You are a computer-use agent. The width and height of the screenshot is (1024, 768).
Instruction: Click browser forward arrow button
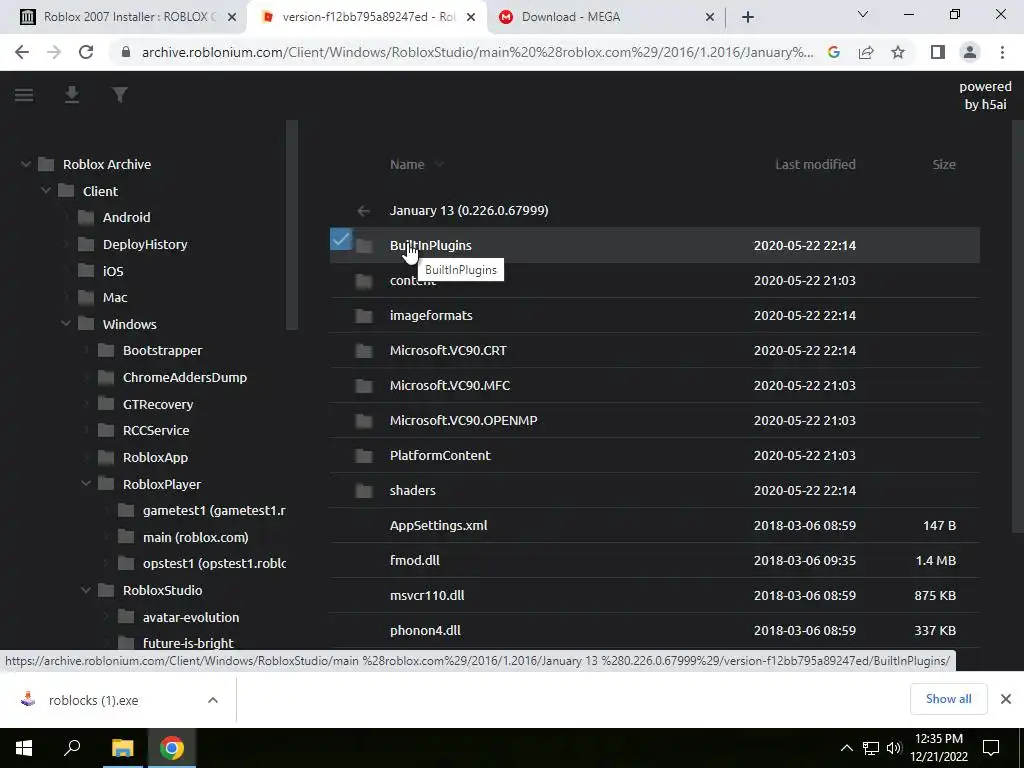[54, 52]
